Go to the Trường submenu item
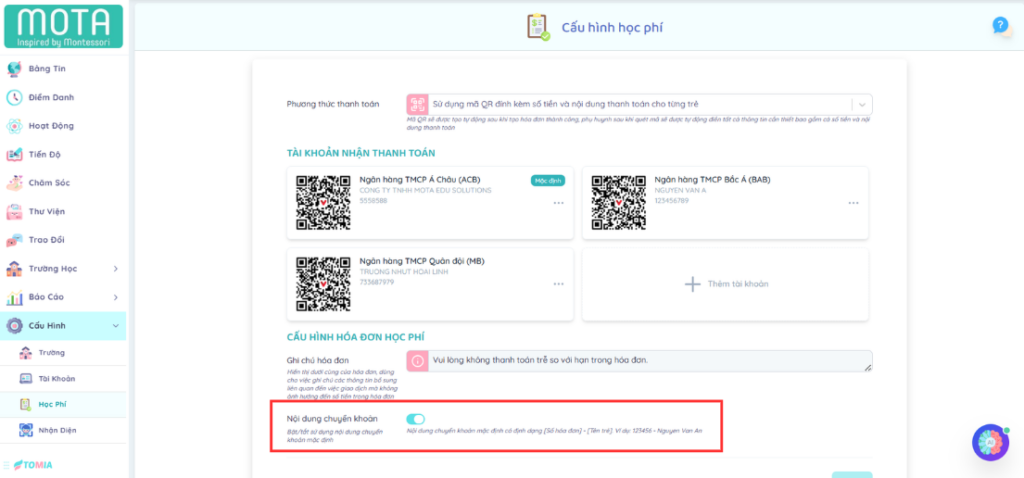 pyautogui.click(x=51, y=353)
